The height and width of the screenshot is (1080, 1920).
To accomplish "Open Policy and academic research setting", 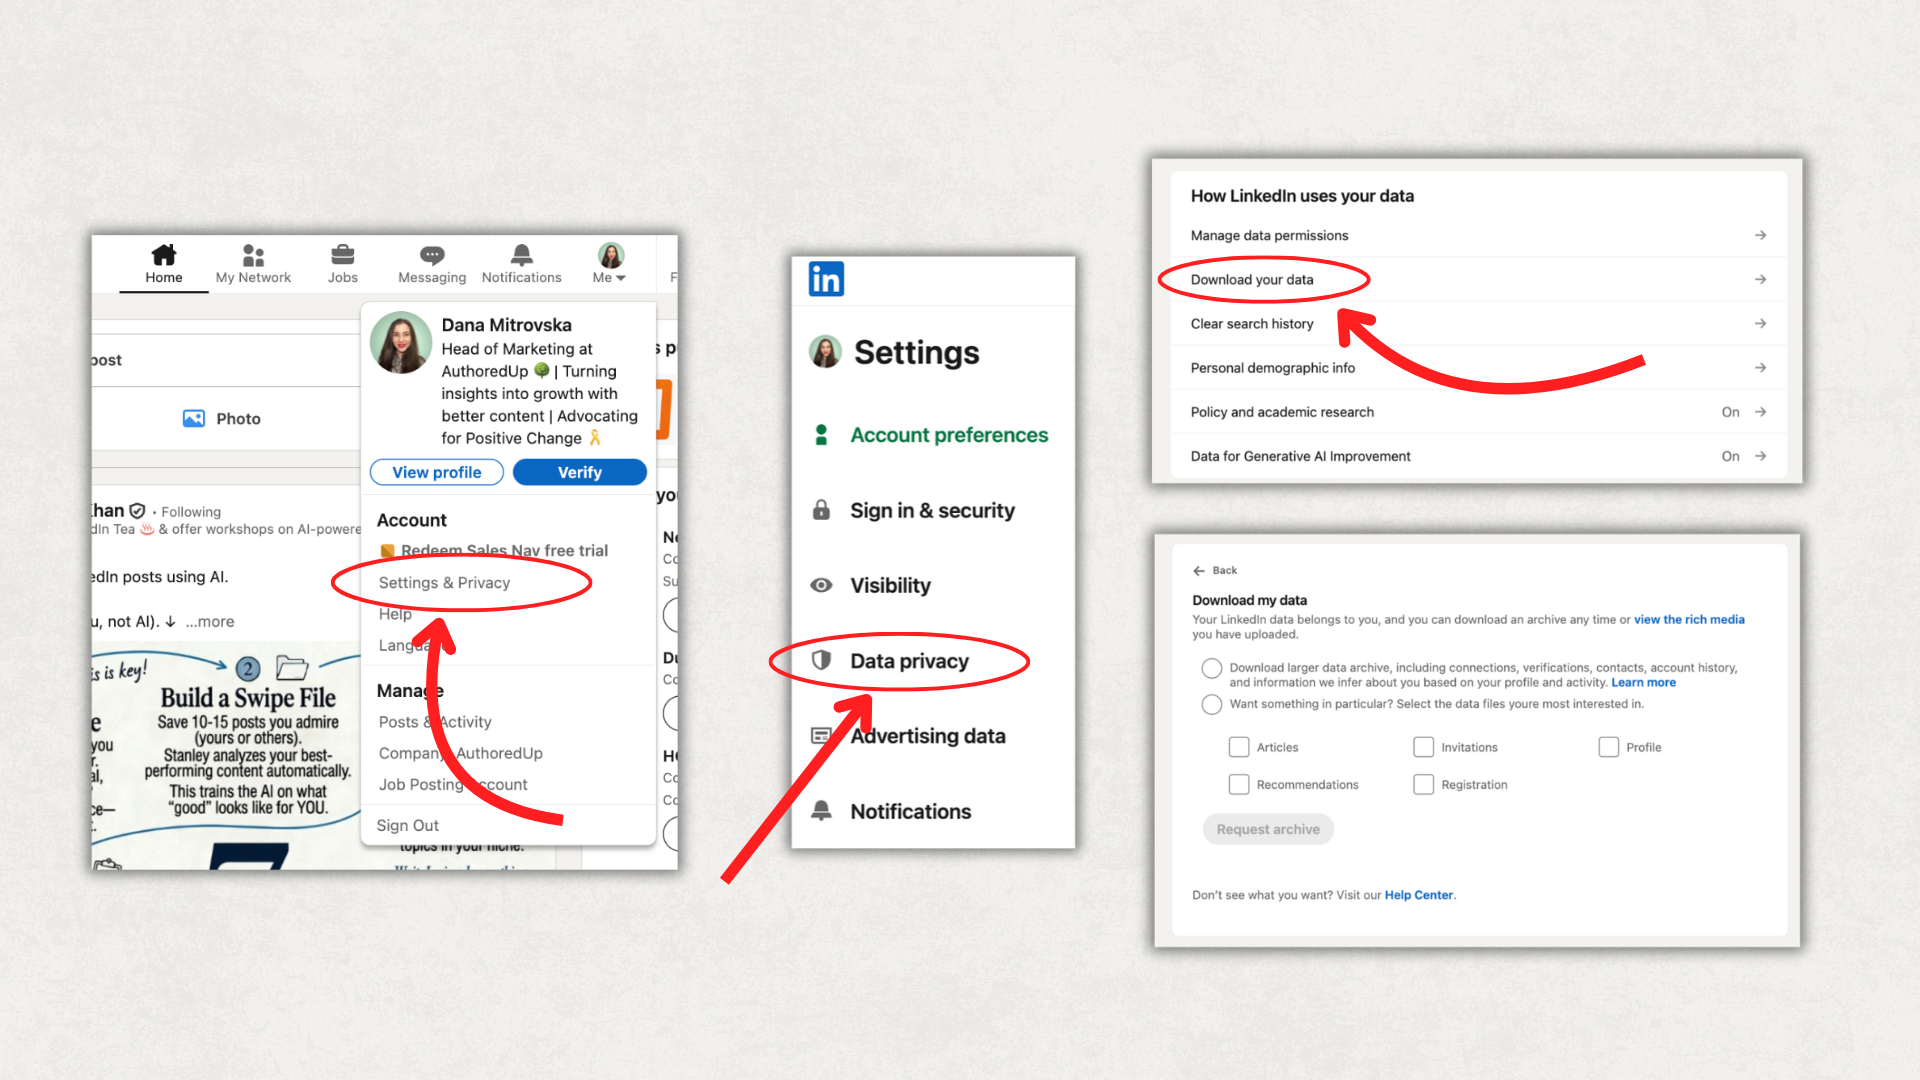I will [x=1478, y=412].
